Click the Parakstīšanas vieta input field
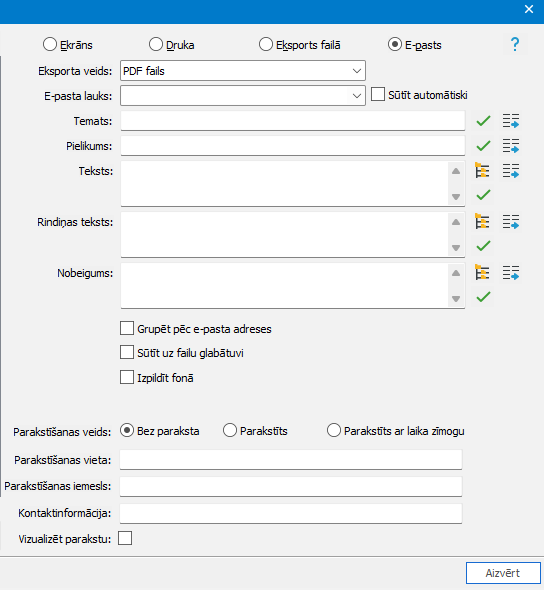The image size is (544, 590). pyautogui.click(x=291, y=459)
